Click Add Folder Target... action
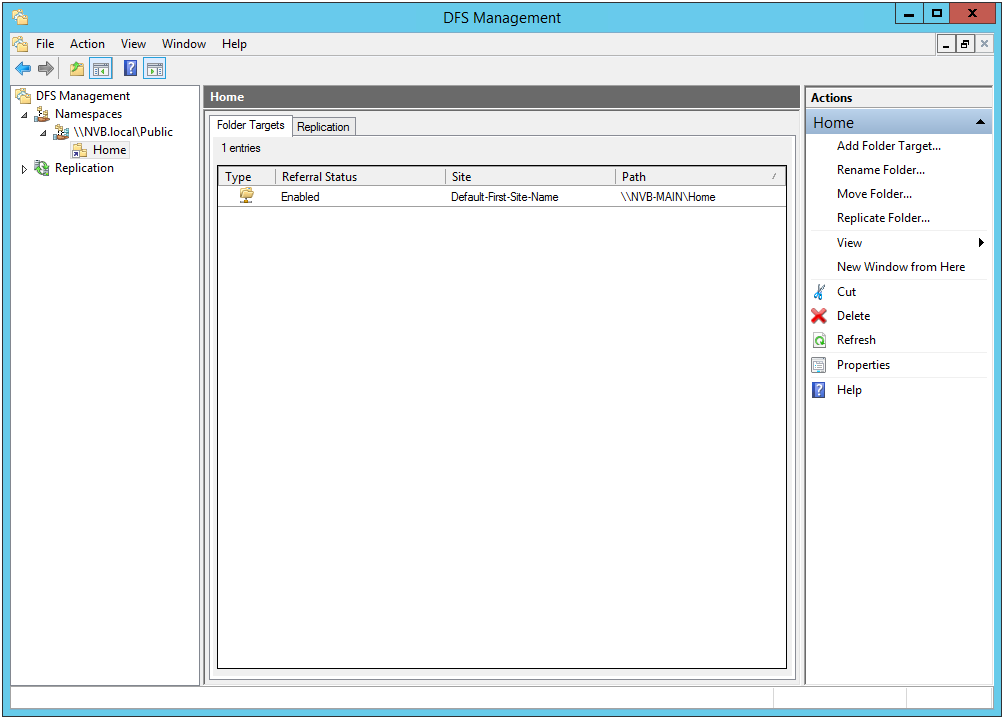The height and width of the screenshot is (719, 1005). coord(888,145)
